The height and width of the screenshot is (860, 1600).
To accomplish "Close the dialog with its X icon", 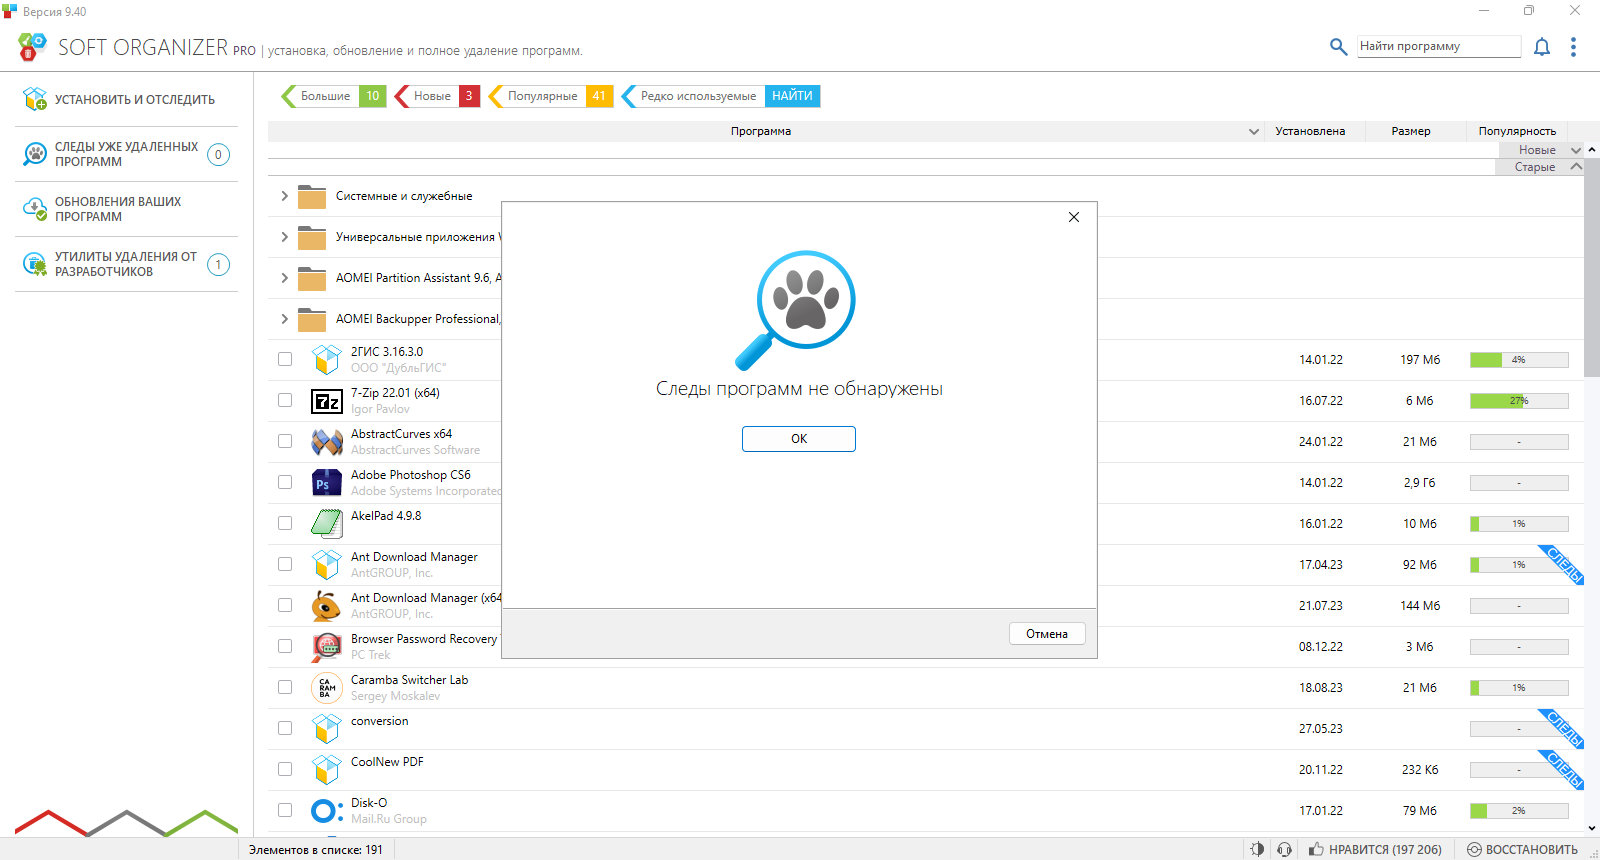I will (1074, 217).
